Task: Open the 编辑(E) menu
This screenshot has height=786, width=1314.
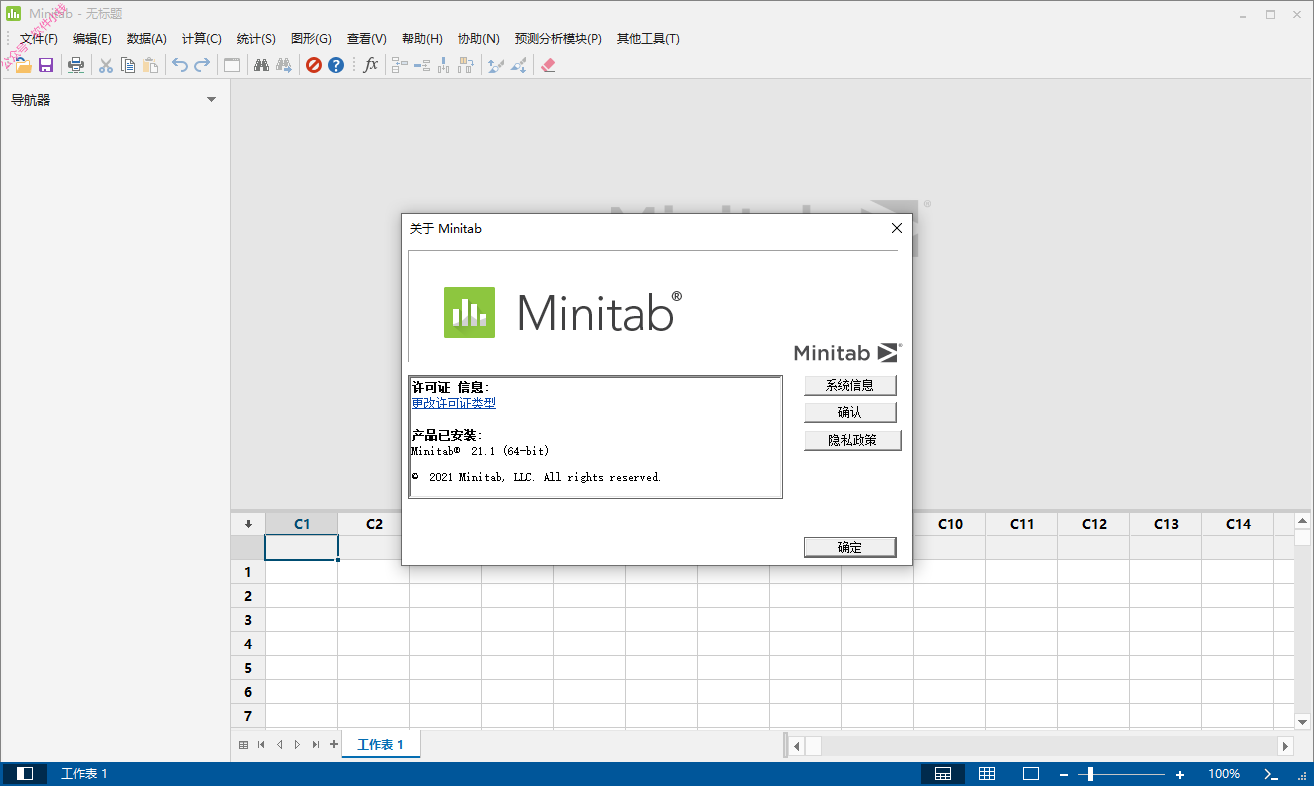Action: (92, 39)
